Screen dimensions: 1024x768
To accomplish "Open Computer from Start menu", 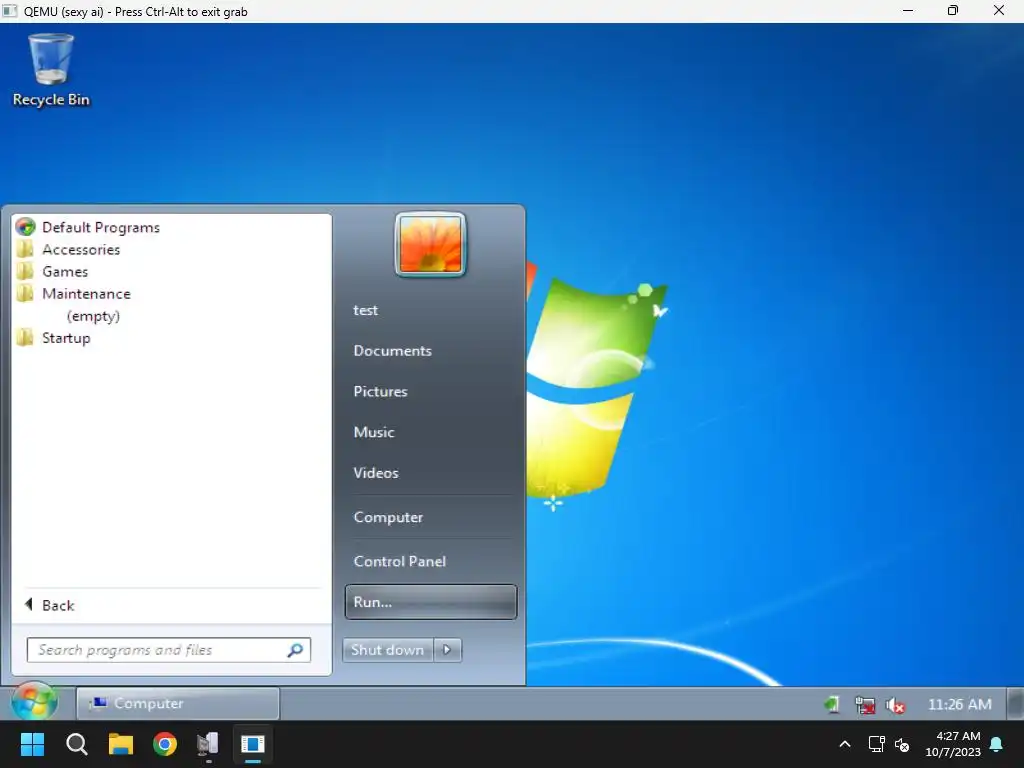I will click(389, 517).
